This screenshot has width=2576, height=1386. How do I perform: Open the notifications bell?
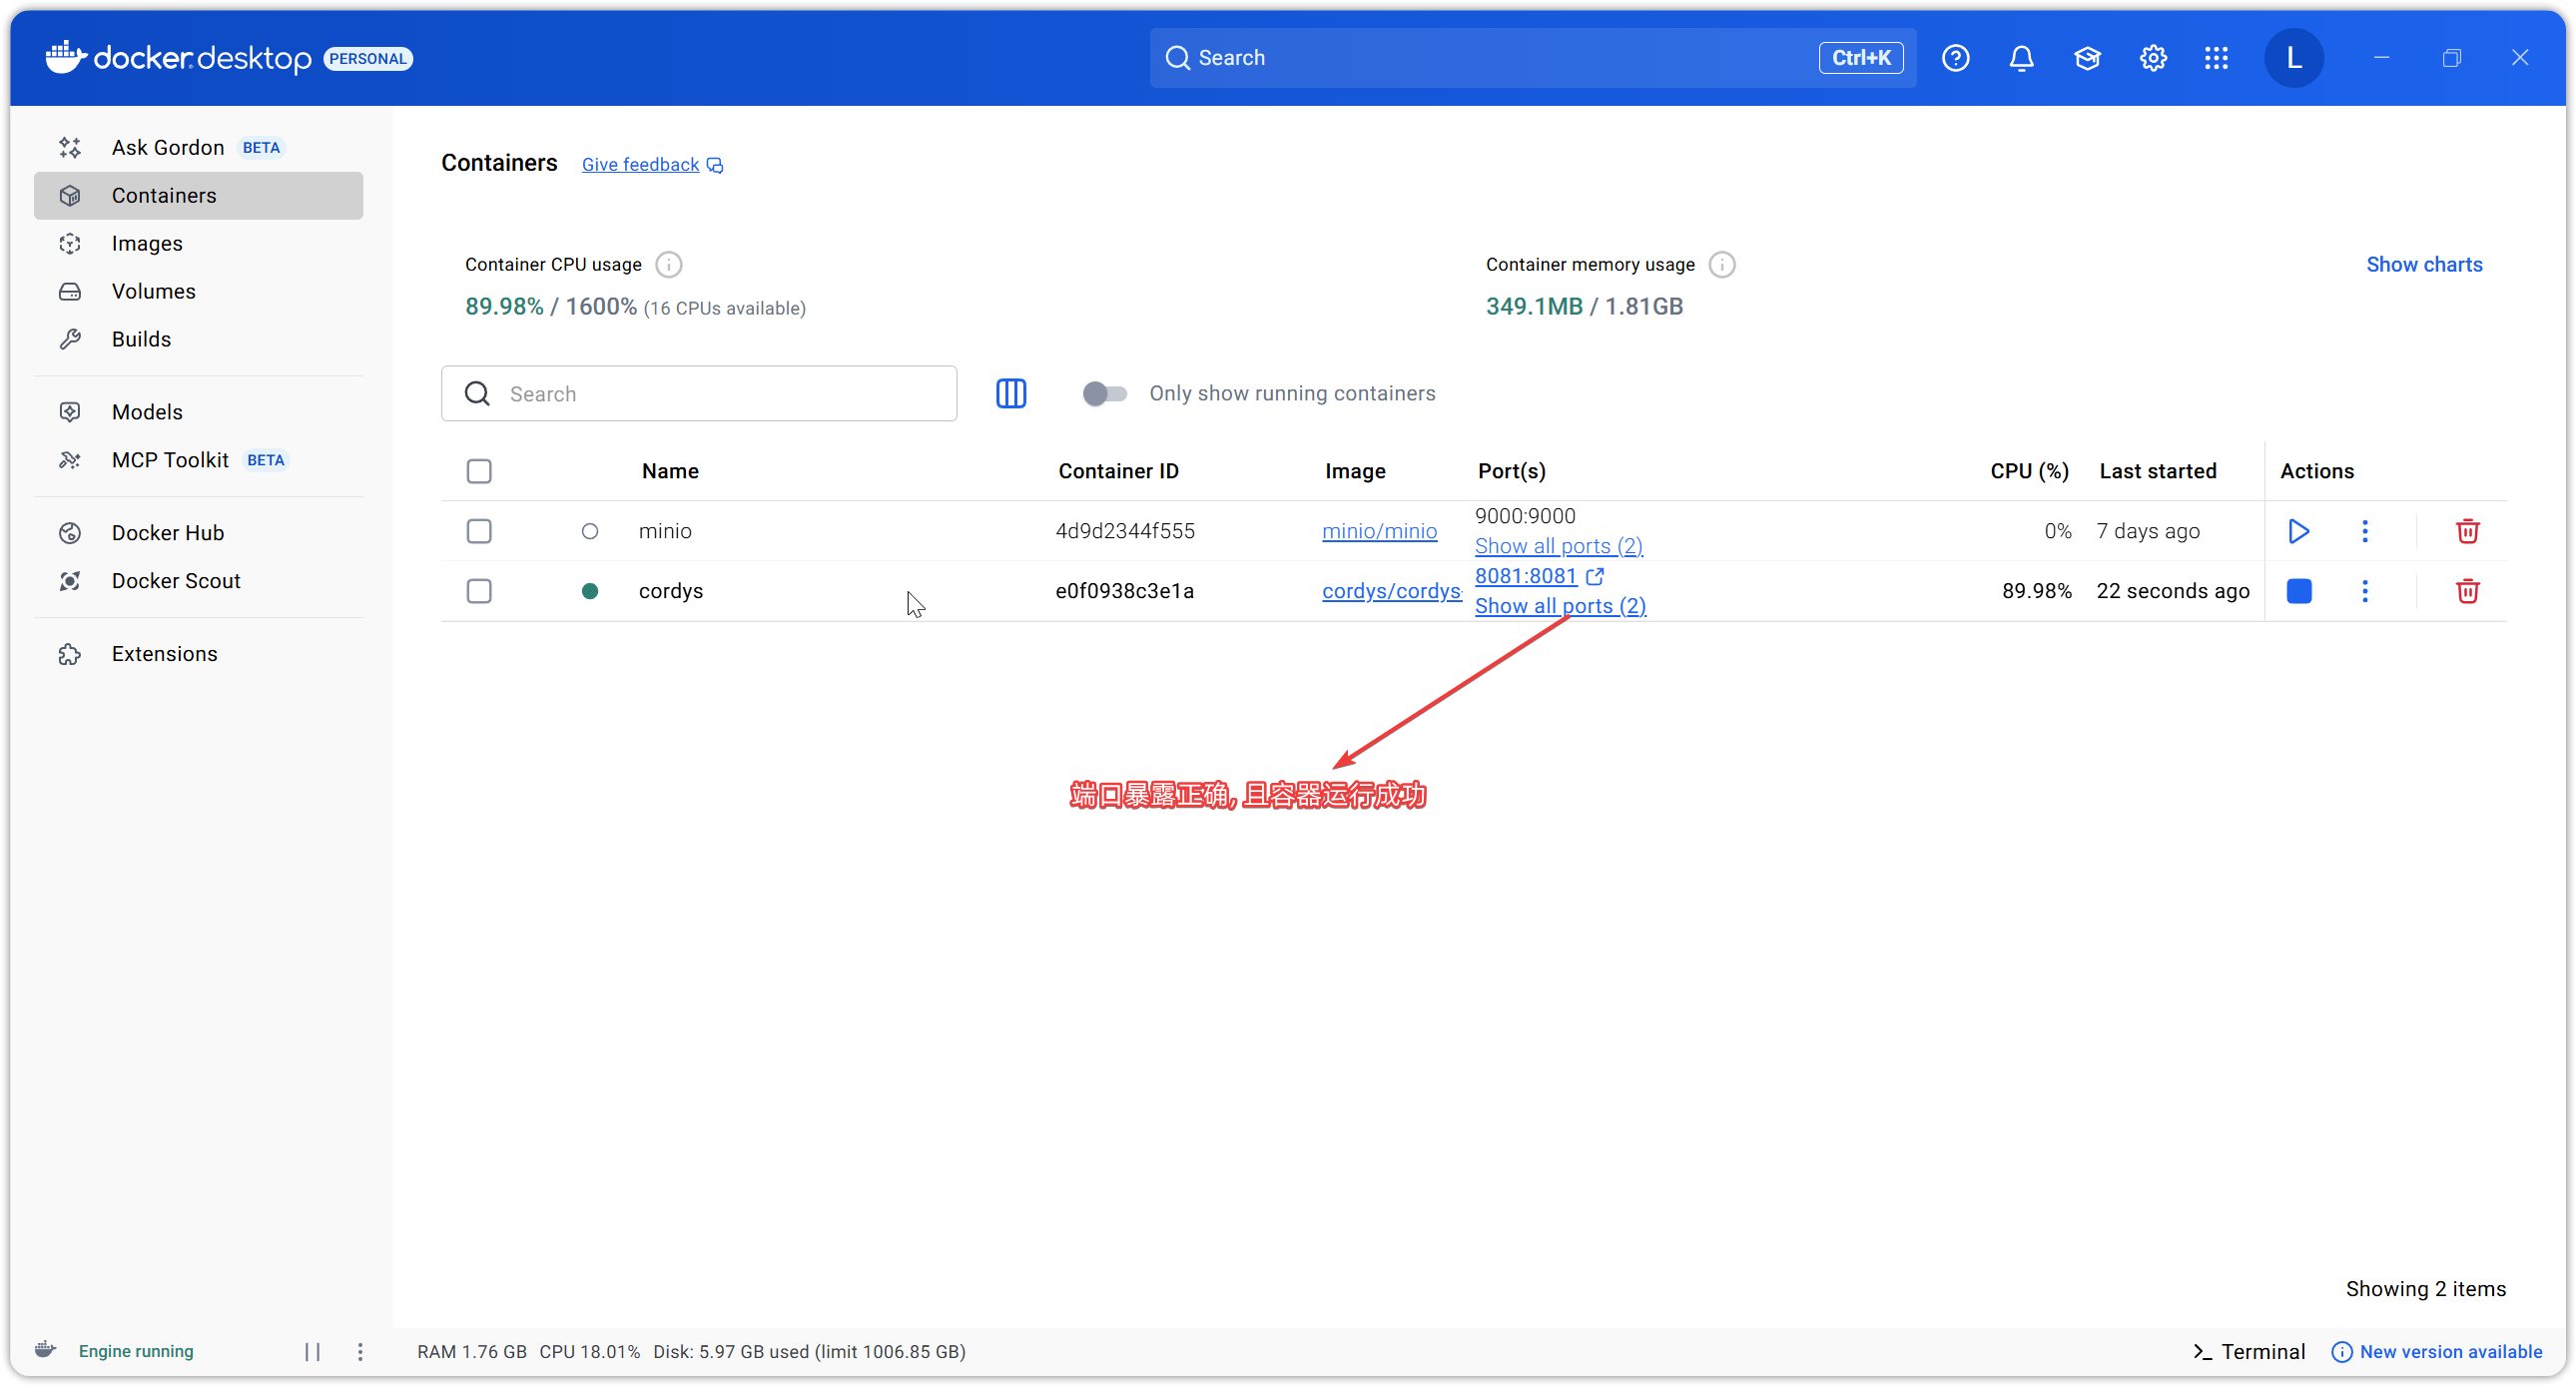(2021, 58)
